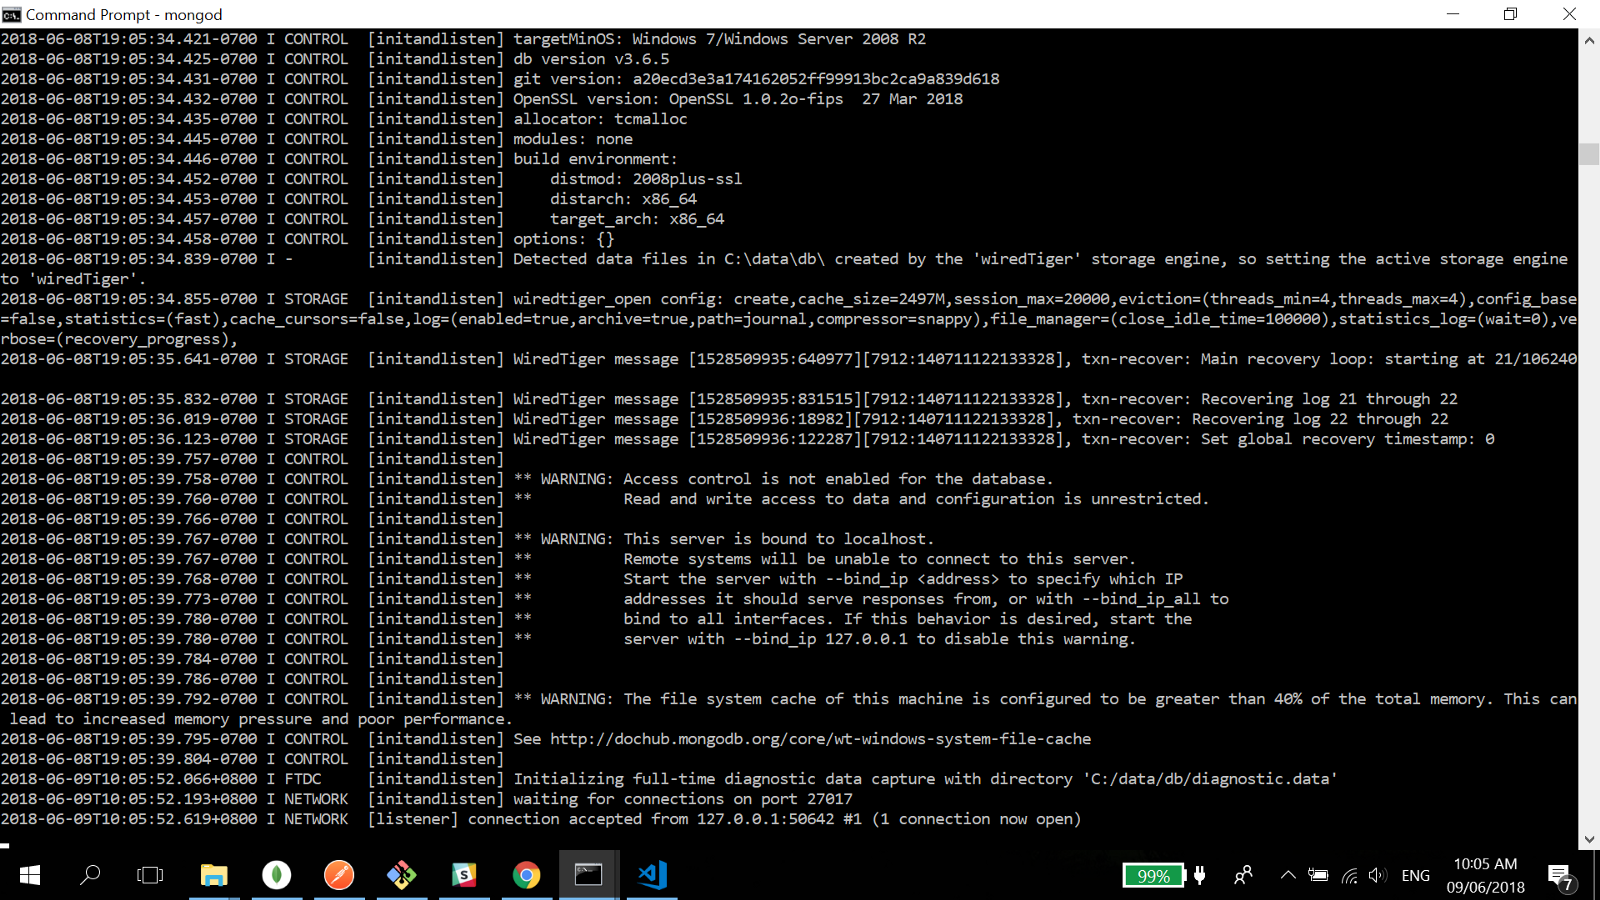Image resolution: width=1600 pixels, height=900 pixels.
Task: Click 'Remote systems will be unable to connect' text
Action: pos(880,559)
